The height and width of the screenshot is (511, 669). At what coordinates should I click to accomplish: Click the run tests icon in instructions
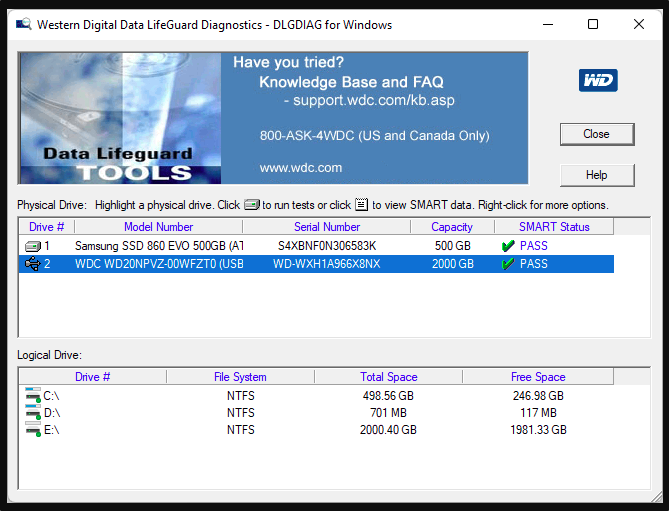(x=252, y=205)
